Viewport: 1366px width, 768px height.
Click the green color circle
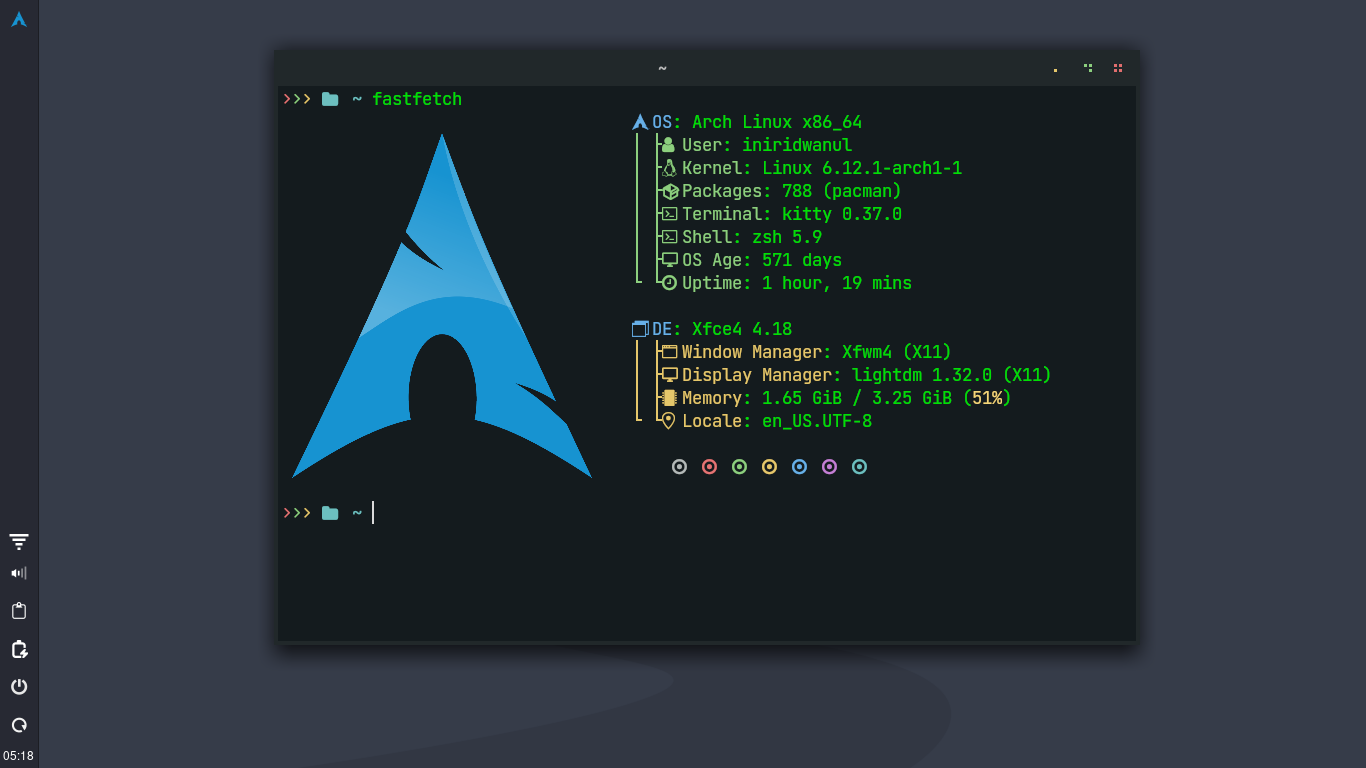740,467
